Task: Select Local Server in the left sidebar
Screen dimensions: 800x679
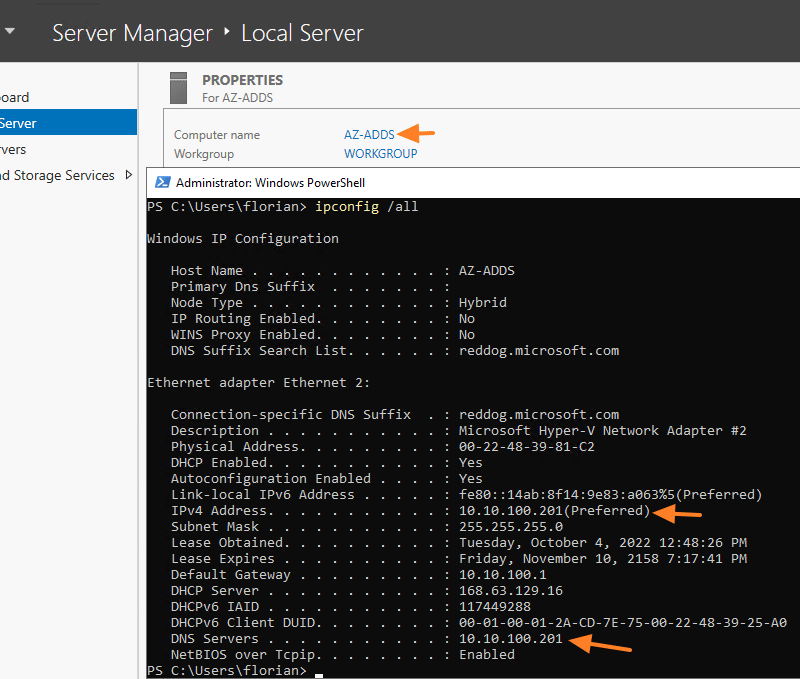Action: (18, 123)
